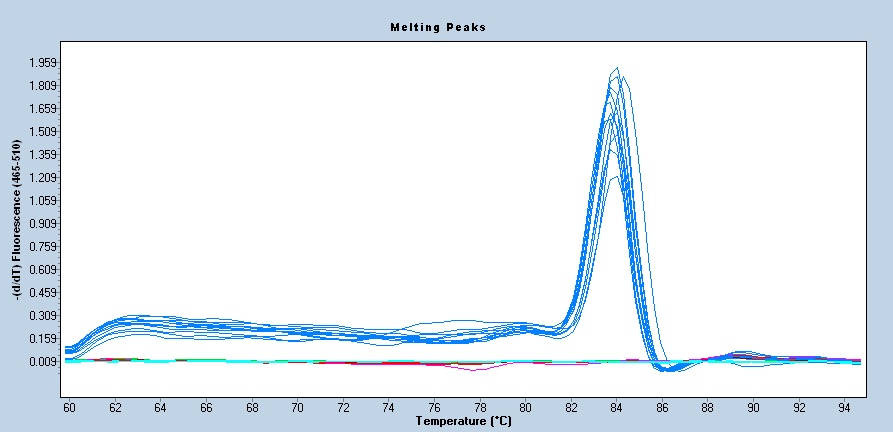Click the top of the tallest blue melting peak
Screen dimensions: 893x432
click(617, 68)
